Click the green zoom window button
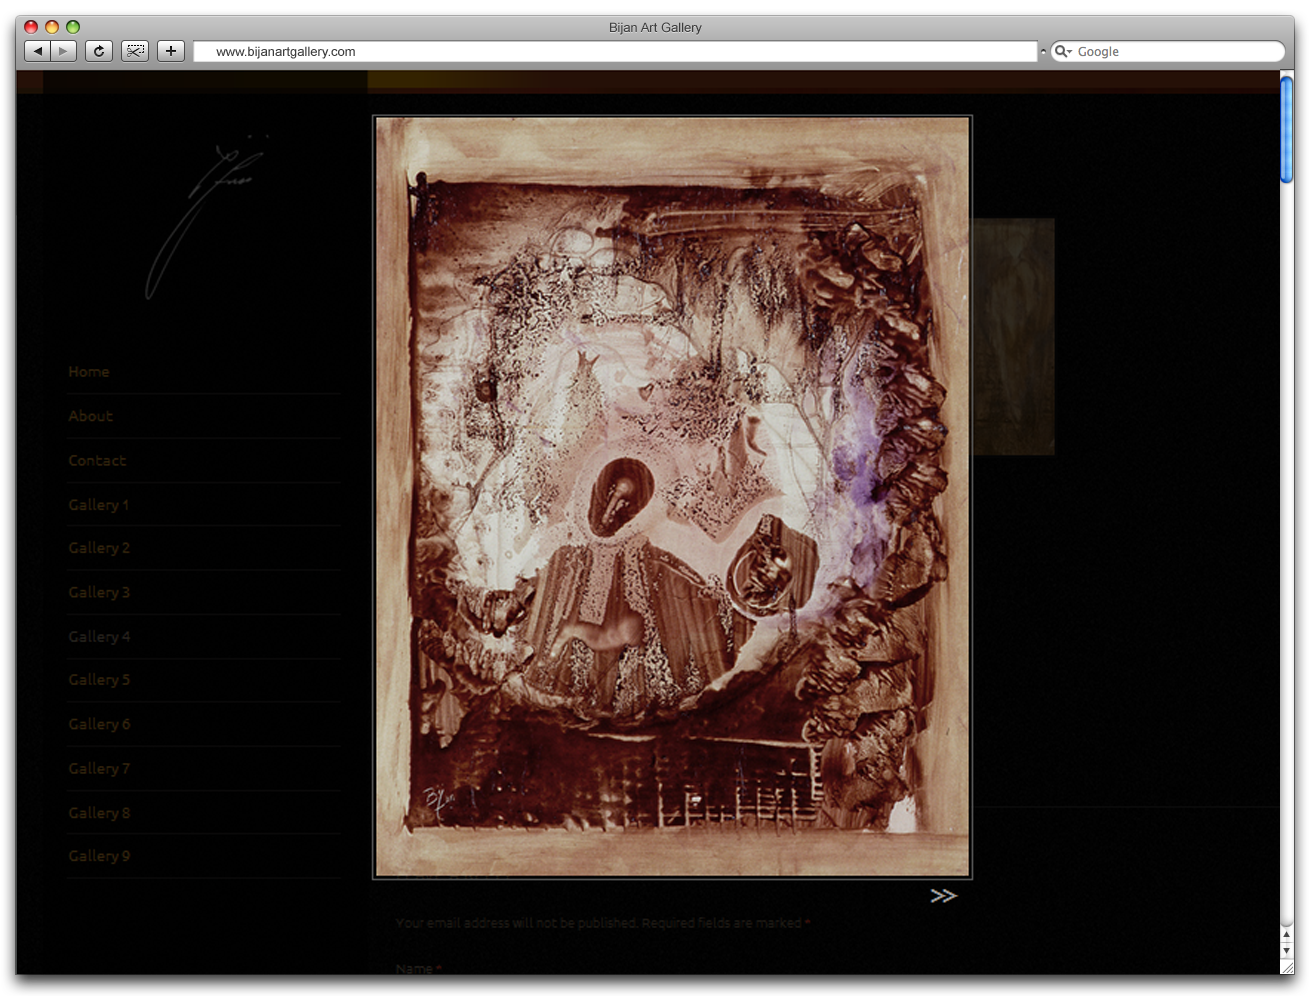This screenshot has width=1310, height=996. coord(73,27)
